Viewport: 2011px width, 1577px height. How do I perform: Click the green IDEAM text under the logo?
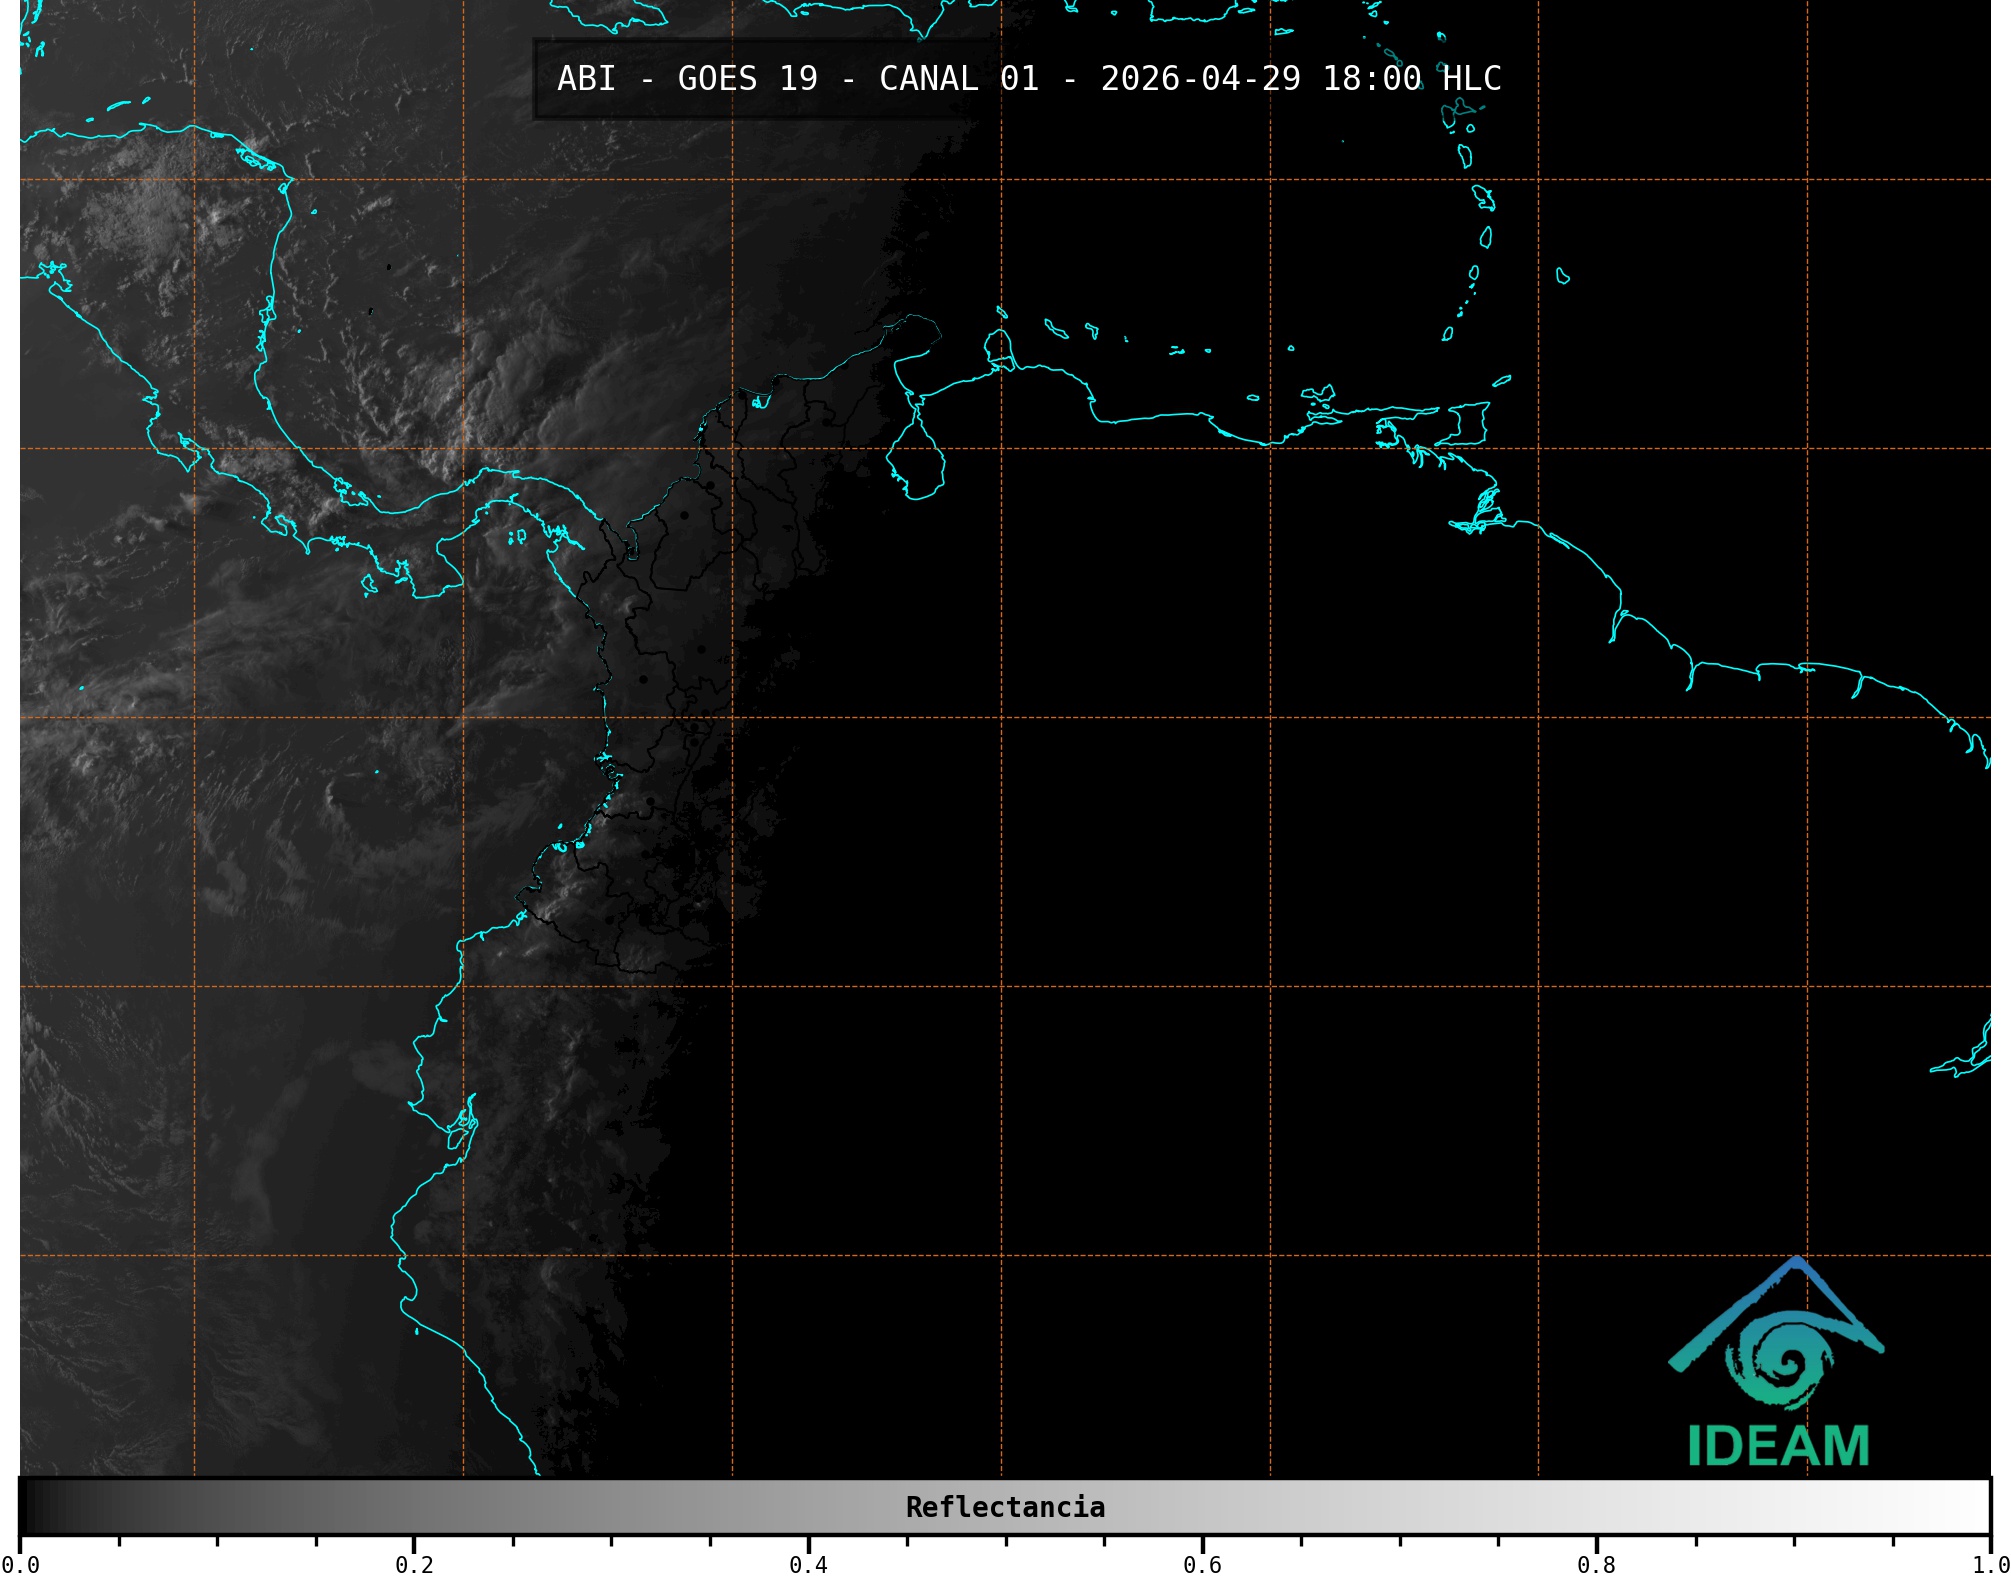[1778, 1446]
